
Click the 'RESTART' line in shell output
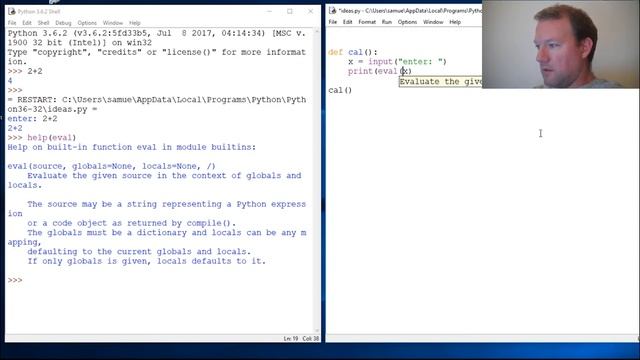tap(157, 104)
